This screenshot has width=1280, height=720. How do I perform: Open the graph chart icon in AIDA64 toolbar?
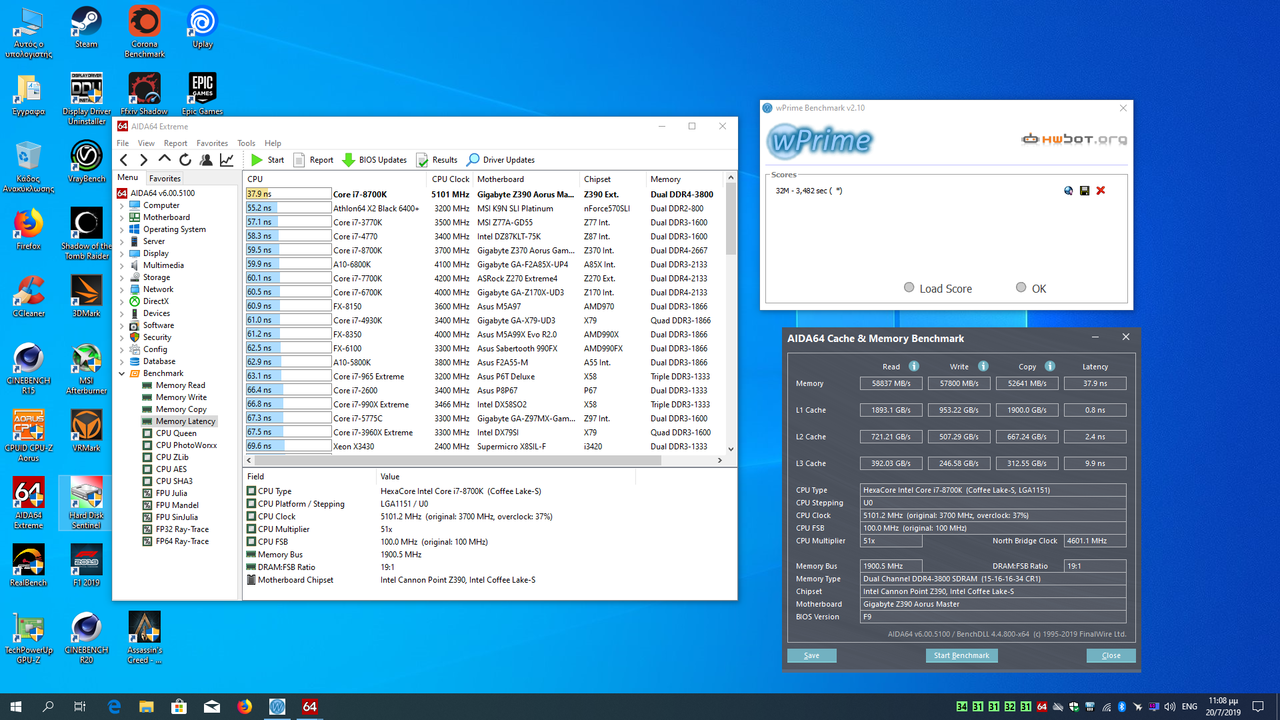coord(227,160)
